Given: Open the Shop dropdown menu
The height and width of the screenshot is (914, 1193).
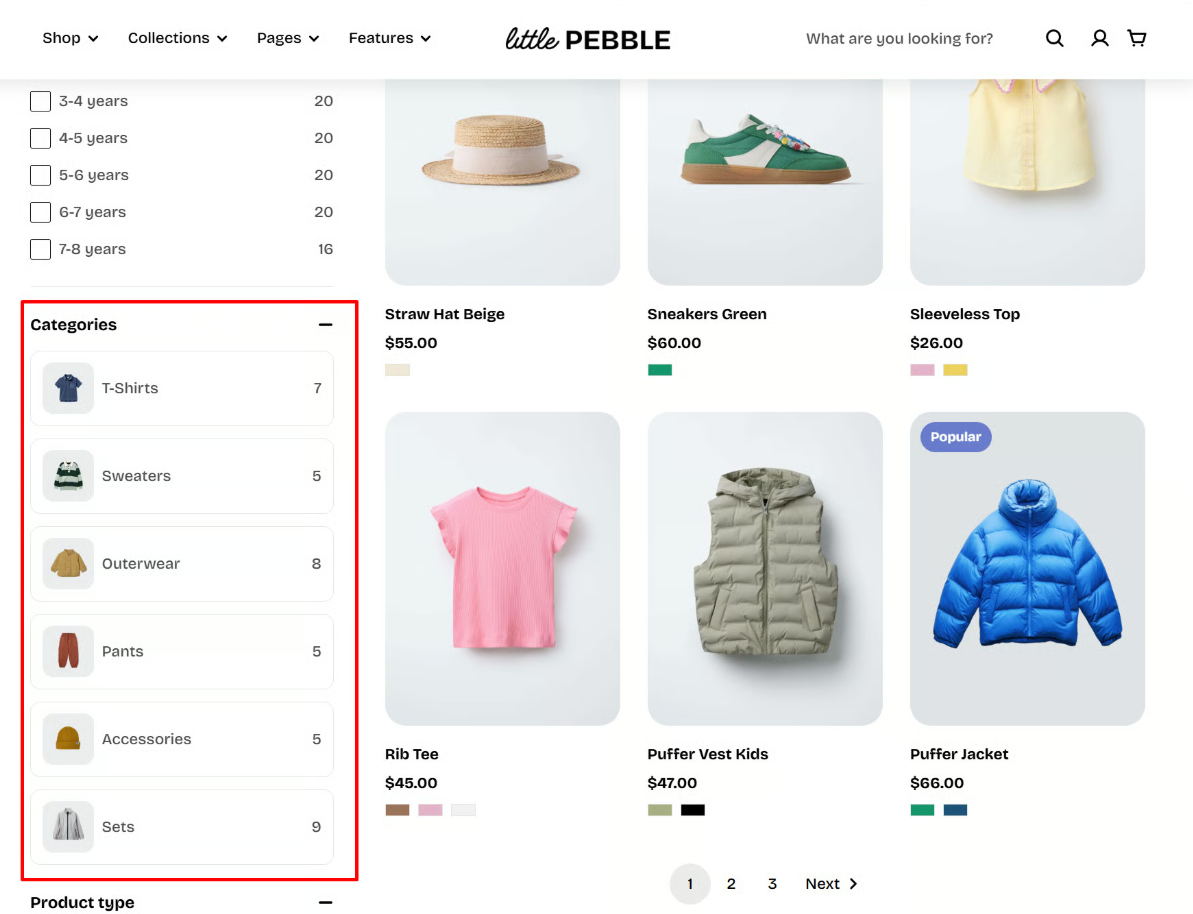Looking at the screenshot, I should pos(70,38).
